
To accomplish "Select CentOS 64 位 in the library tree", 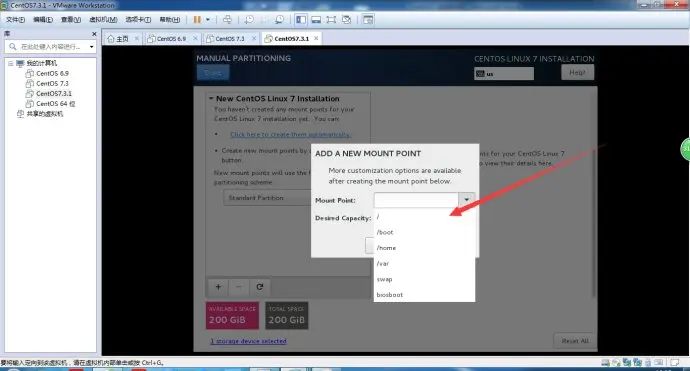I will [55, 104].
